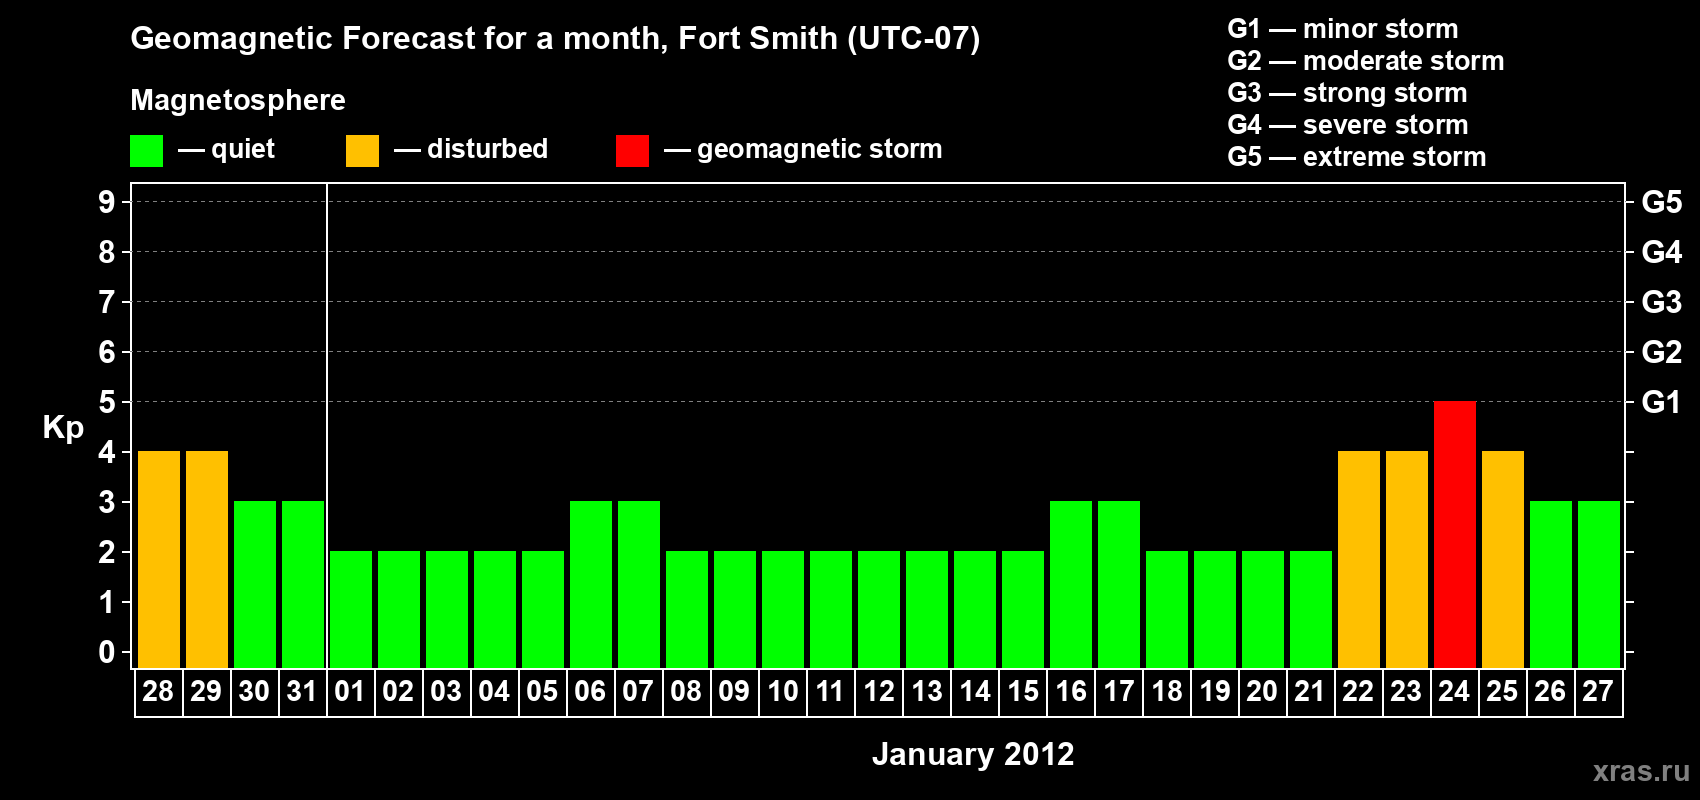Click the 'G1 — minor storm' legend text
This screenshot has height=800, width=1700.
(1343, 29)
